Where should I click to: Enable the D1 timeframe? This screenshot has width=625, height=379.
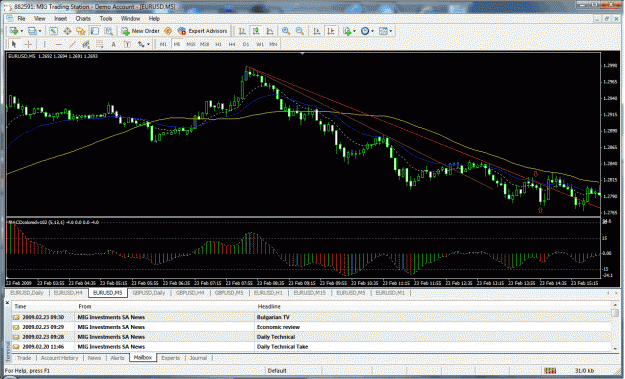246,44
